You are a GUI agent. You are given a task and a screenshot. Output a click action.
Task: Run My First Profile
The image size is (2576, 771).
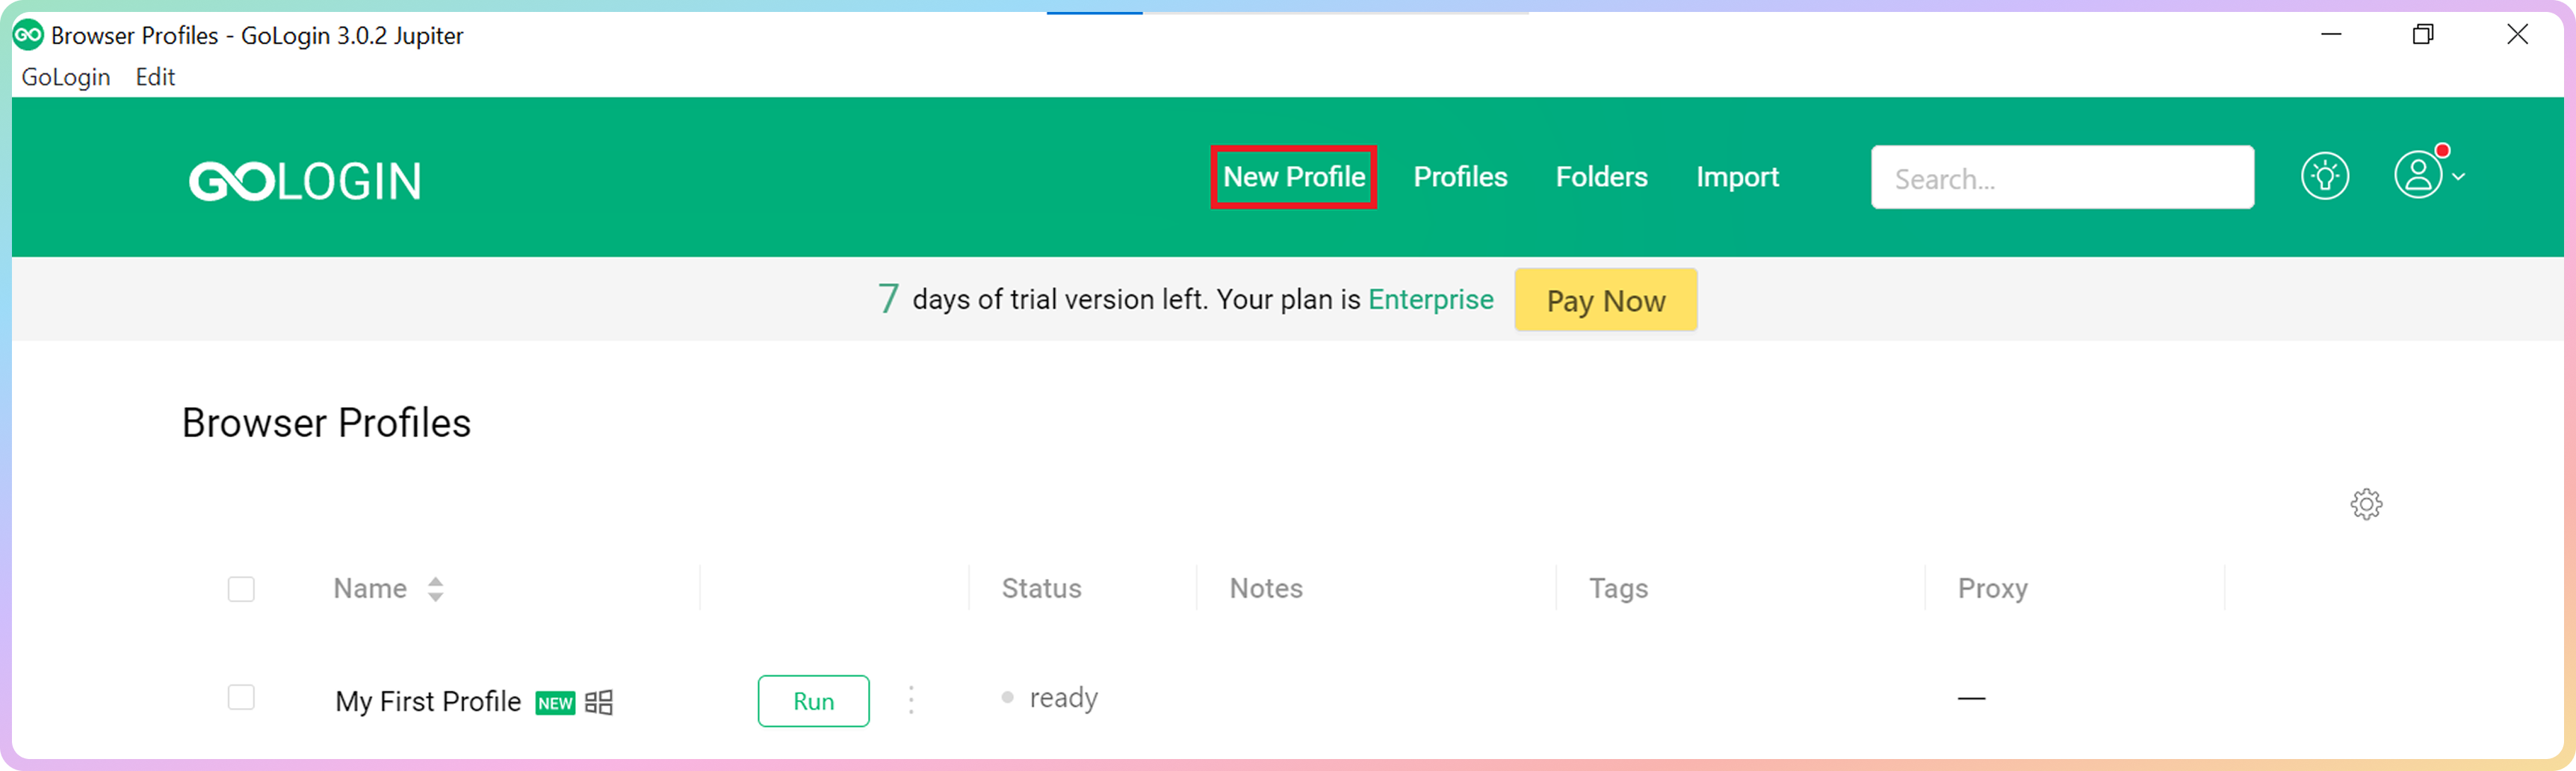pos(813,701)
